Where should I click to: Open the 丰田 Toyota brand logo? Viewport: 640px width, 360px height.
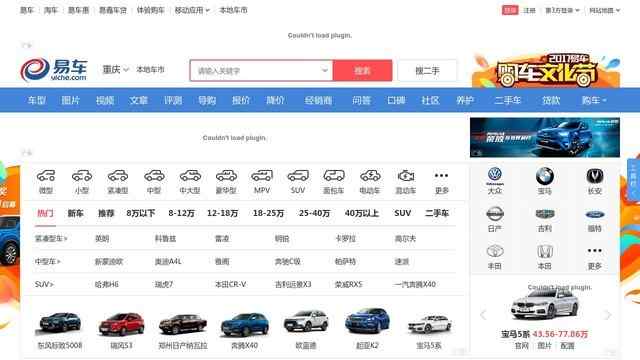pos(495,251)
